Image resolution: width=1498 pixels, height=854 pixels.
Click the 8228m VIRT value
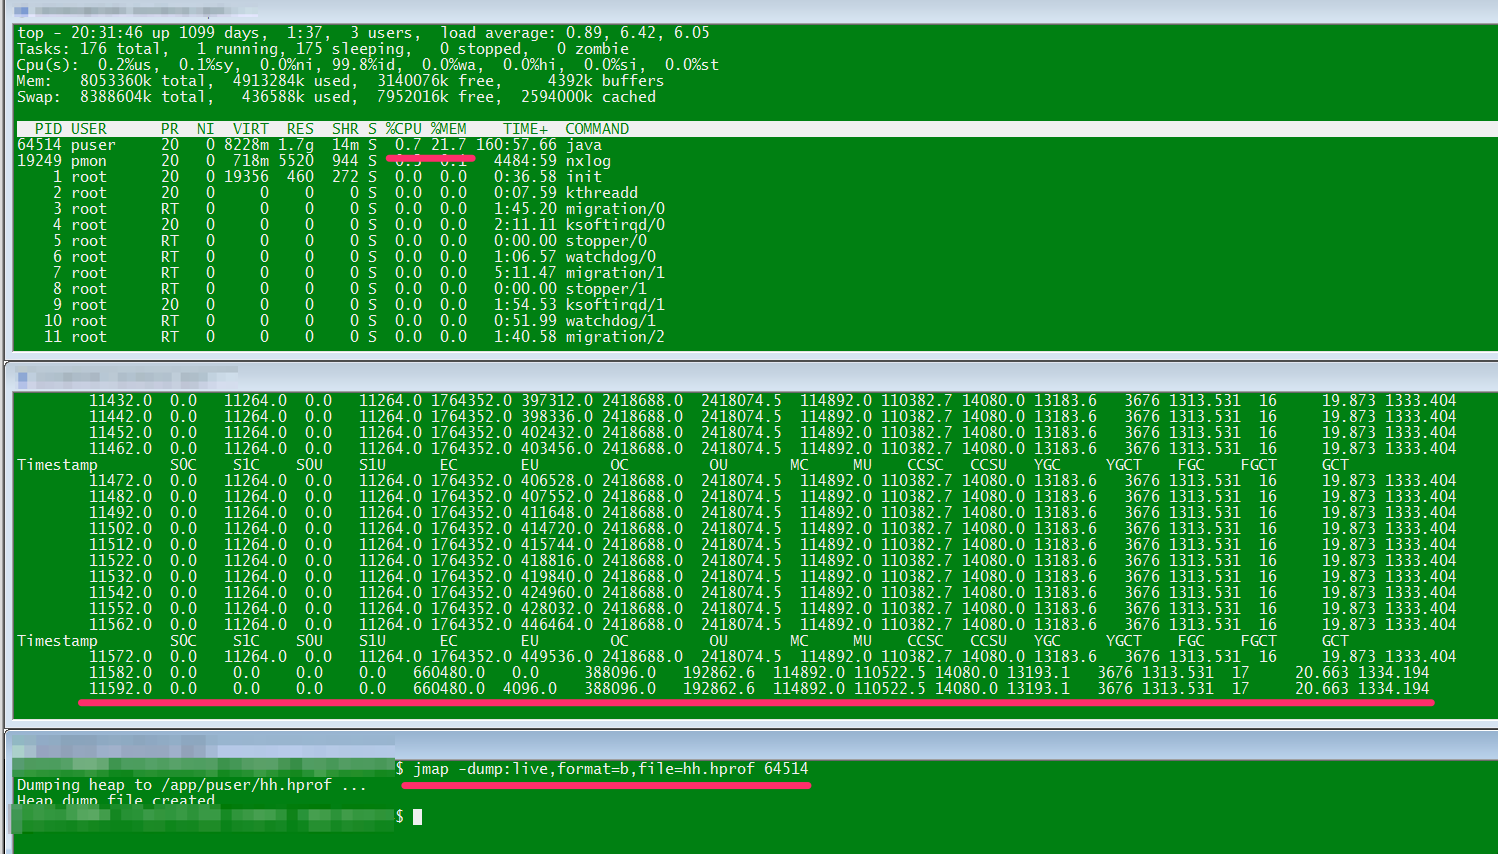[246, 145]
